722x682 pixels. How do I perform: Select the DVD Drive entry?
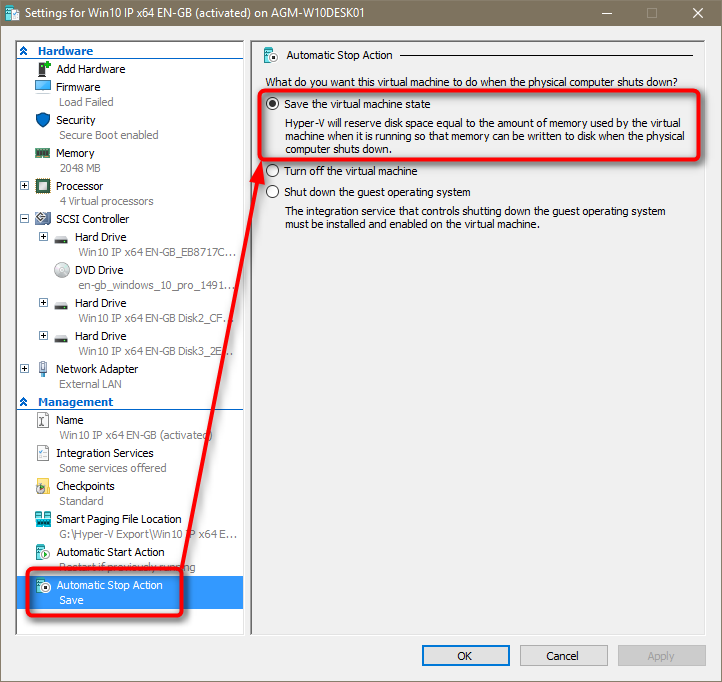click(x=99, y=270)
